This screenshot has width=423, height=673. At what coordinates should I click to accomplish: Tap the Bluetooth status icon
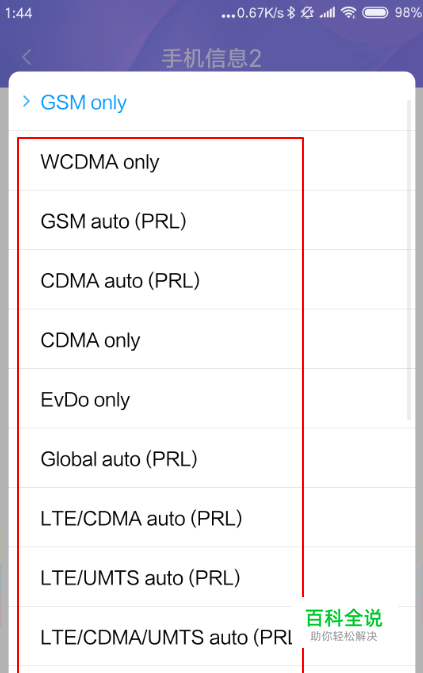(291, 12)
